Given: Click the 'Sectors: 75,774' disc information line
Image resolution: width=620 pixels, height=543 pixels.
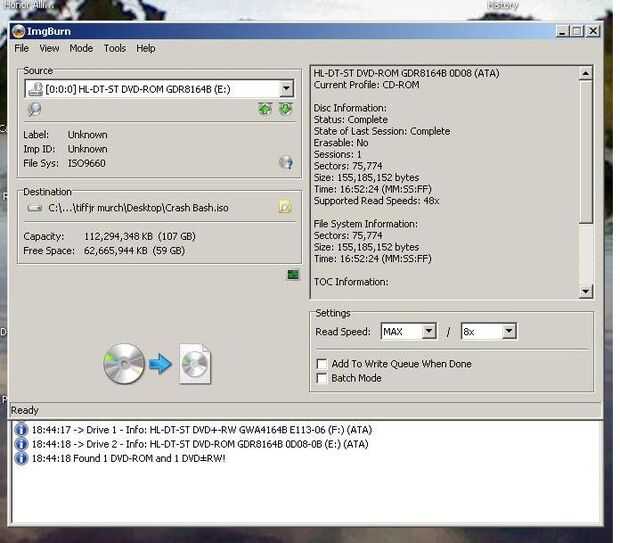Looking at the screenshot, I should [x=348, y=166].
